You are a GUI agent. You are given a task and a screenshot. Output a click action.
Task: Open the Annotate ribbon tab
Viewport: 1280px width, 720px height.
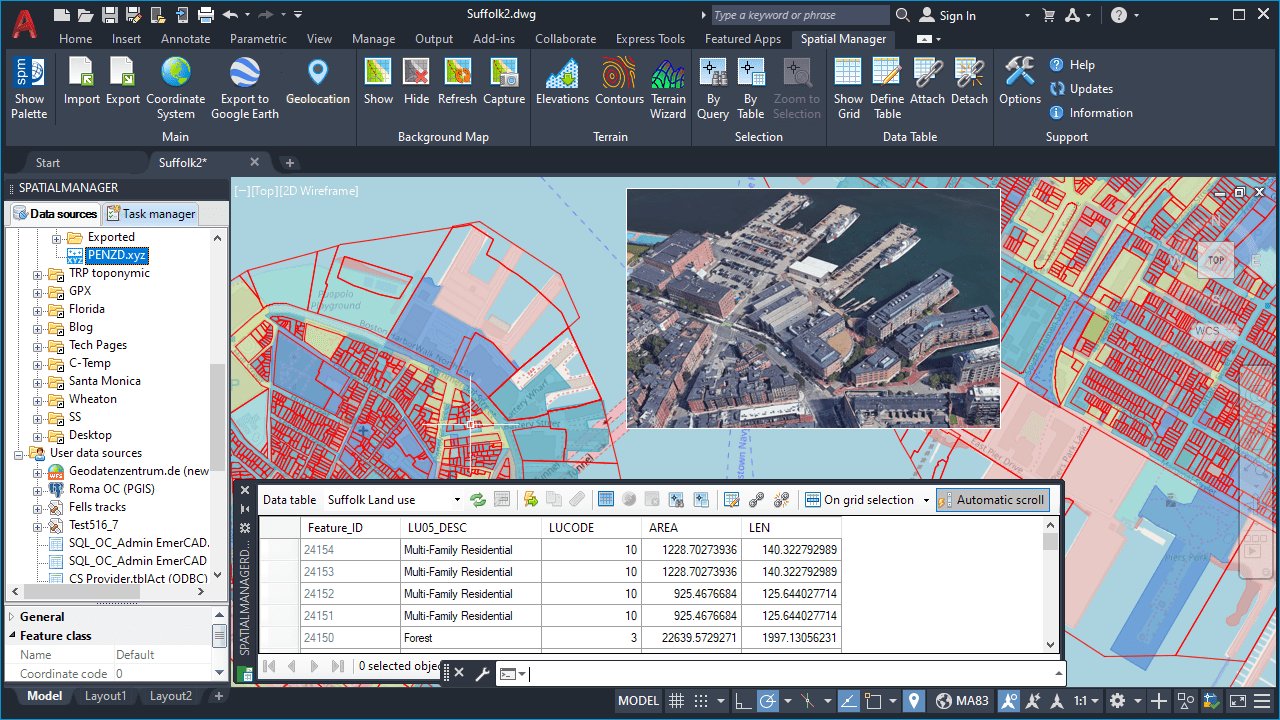(x=185, y=39)
